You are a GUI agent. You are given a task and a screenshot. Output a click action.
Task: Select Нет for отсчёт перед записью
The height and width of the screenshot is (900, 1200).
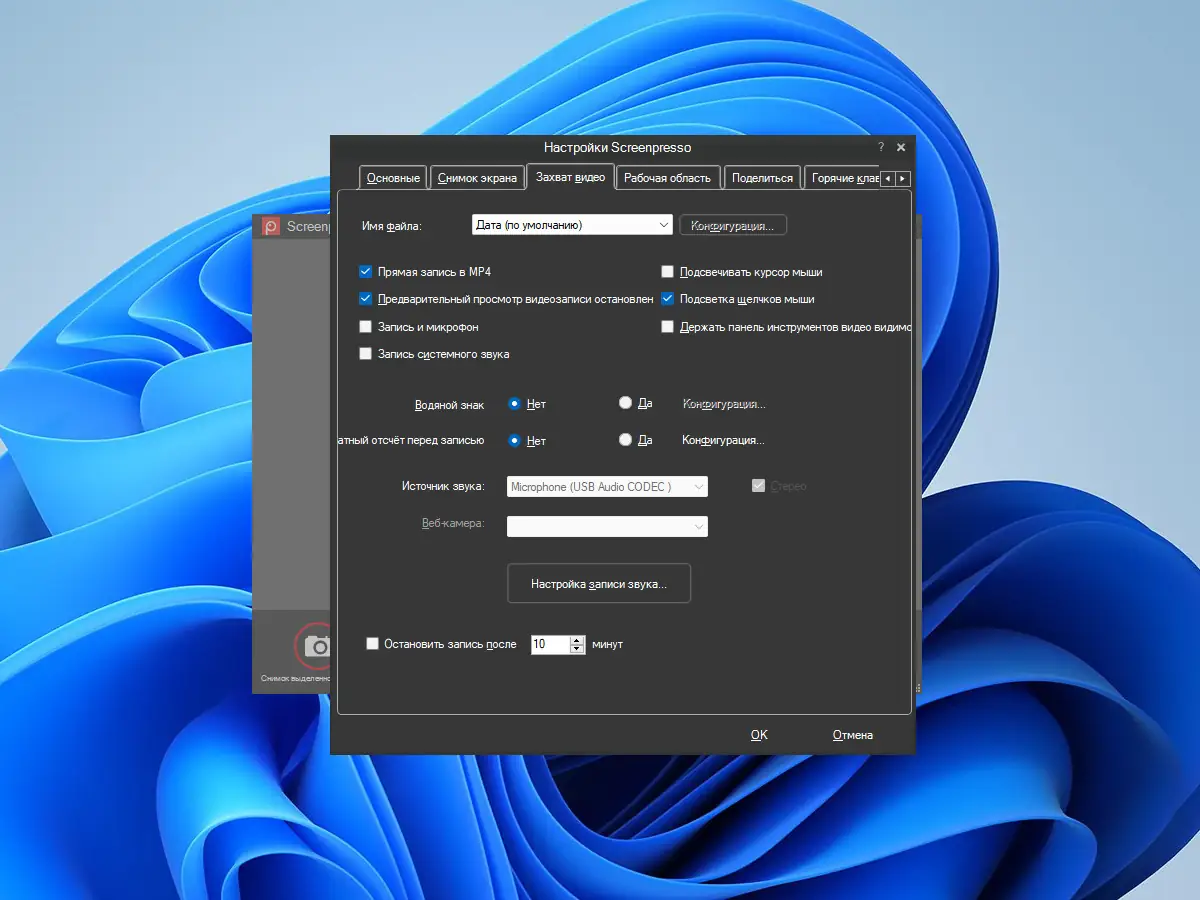[515, 440]
